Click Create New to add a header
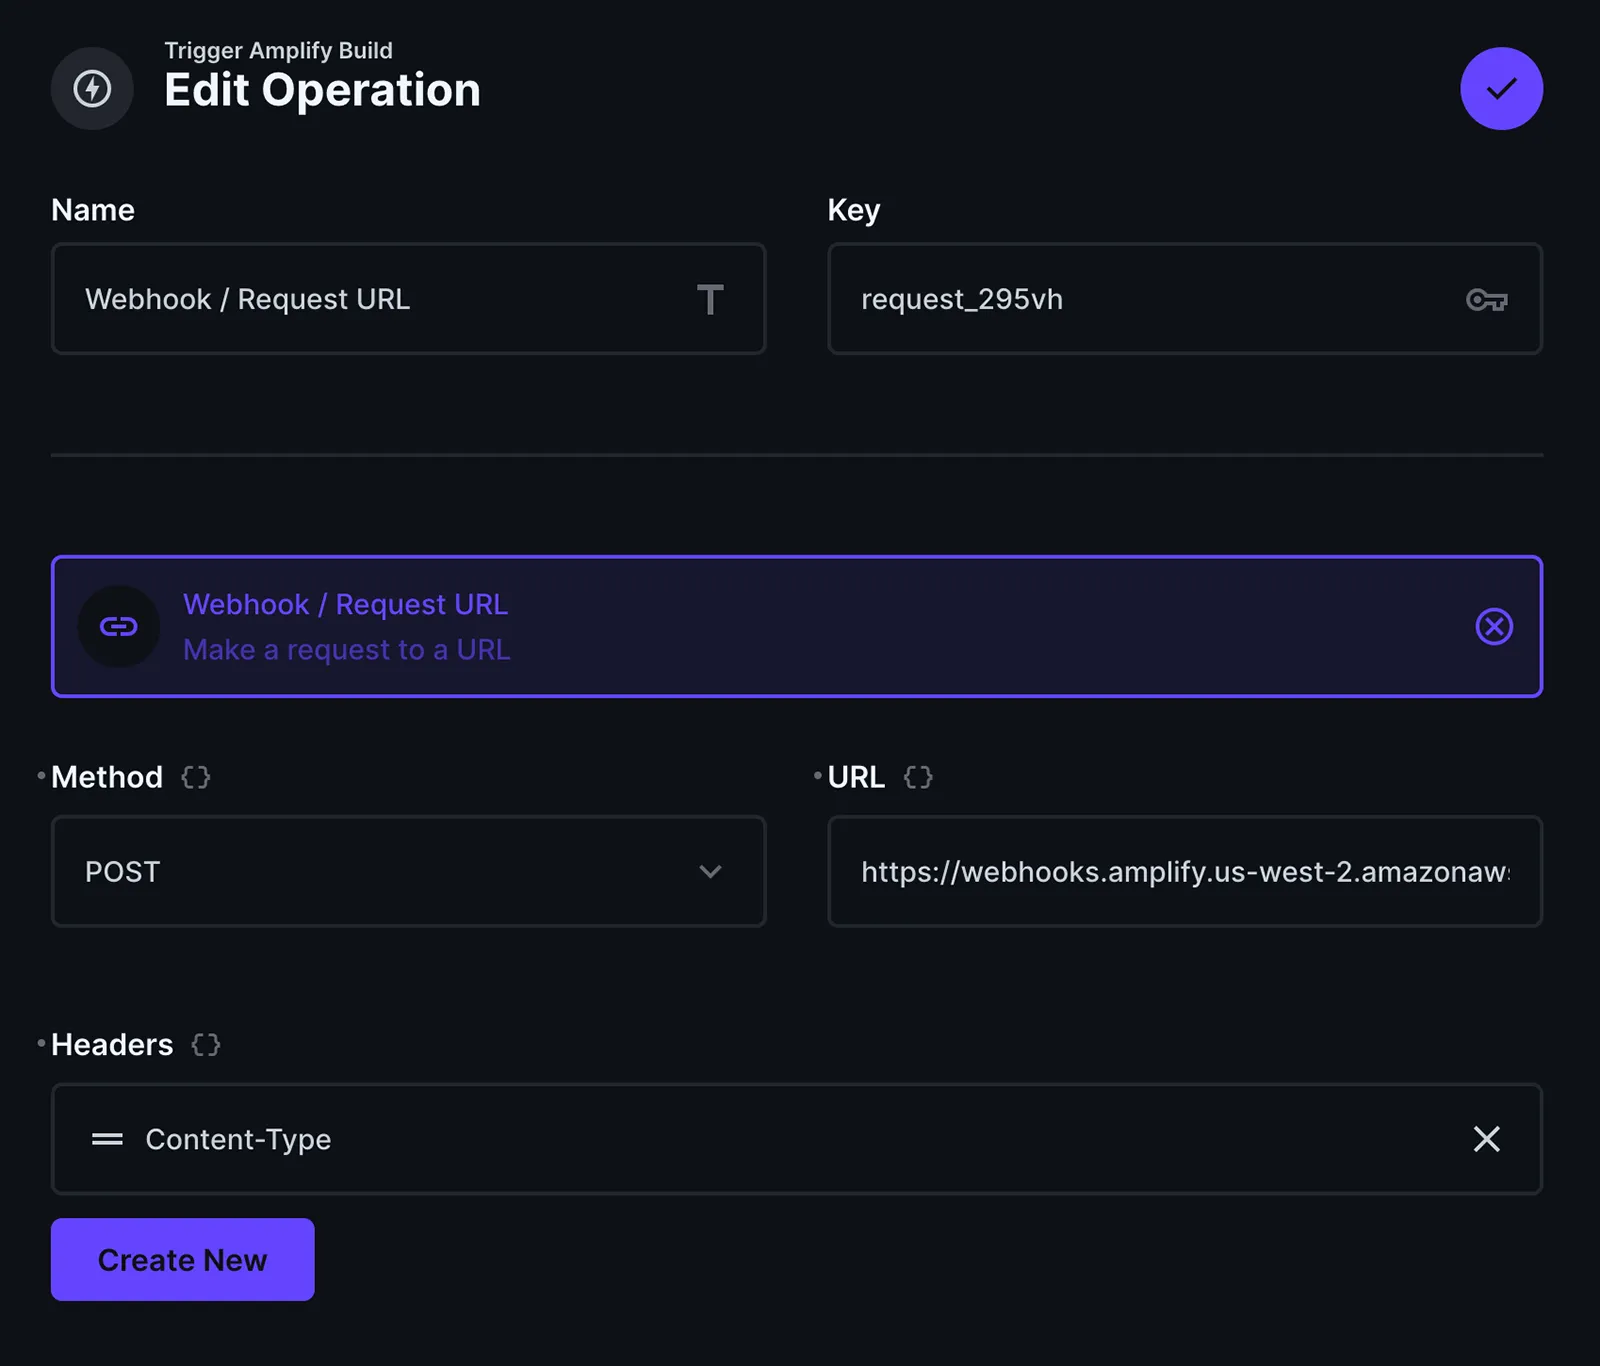Image resolution: width=1600 pixels, height=1366 pixels. pyautogui.click(x=183, y=1259)
